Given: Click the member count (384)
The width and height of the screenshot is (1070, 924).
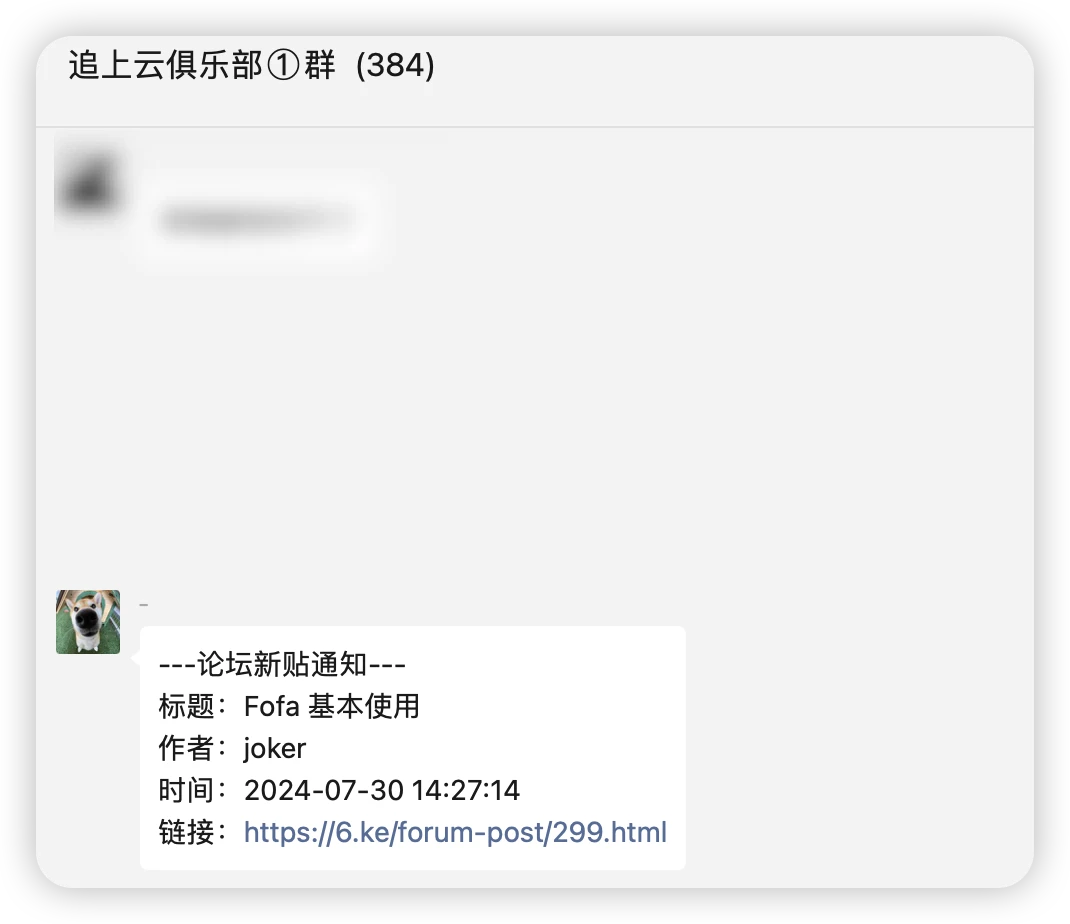Looking at the screenshot, I should point(395,66).
